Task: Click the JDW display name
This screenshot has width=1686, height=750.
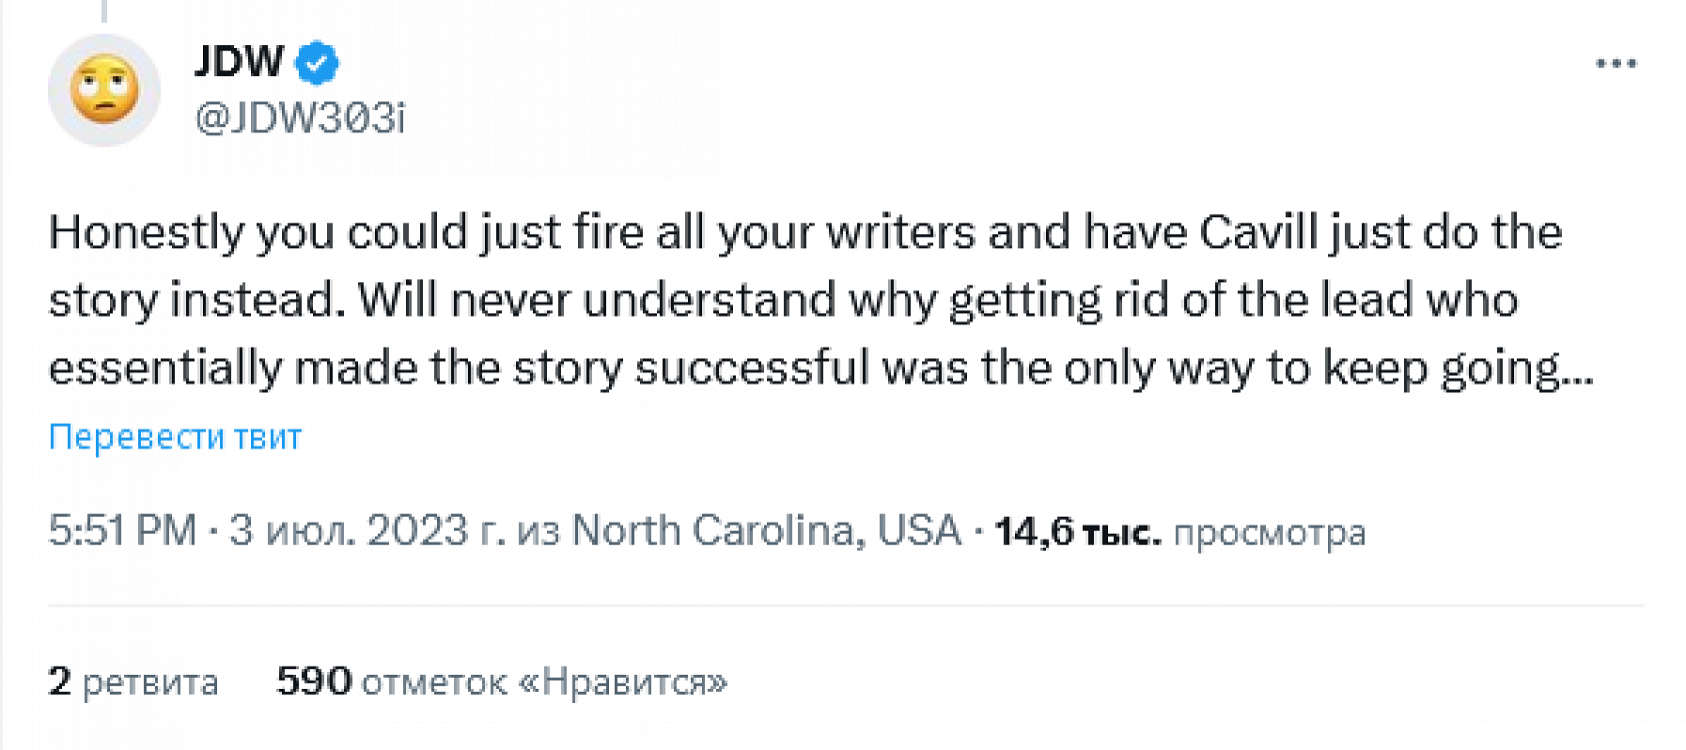Action: click(x=240, y=62)
